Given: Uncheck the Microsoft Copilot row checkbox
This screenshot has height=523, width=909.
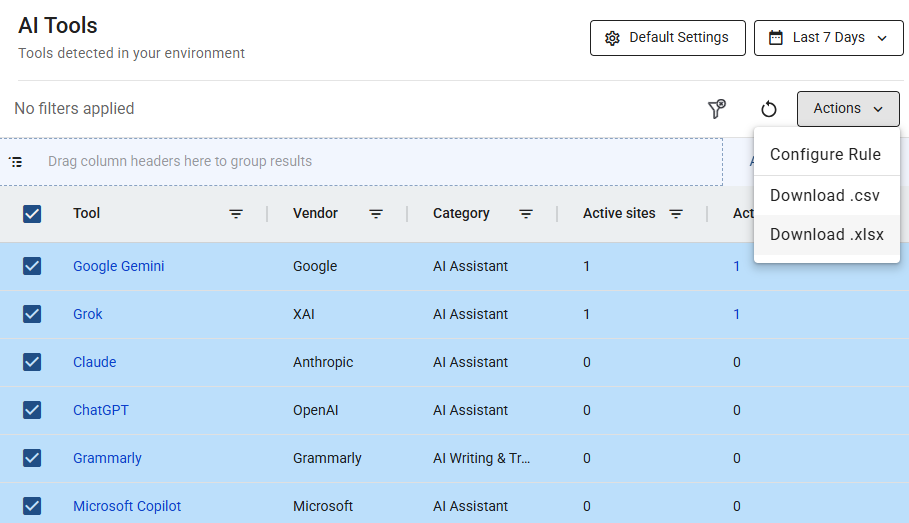Looking at the screenshot, I should pos(32,506).
